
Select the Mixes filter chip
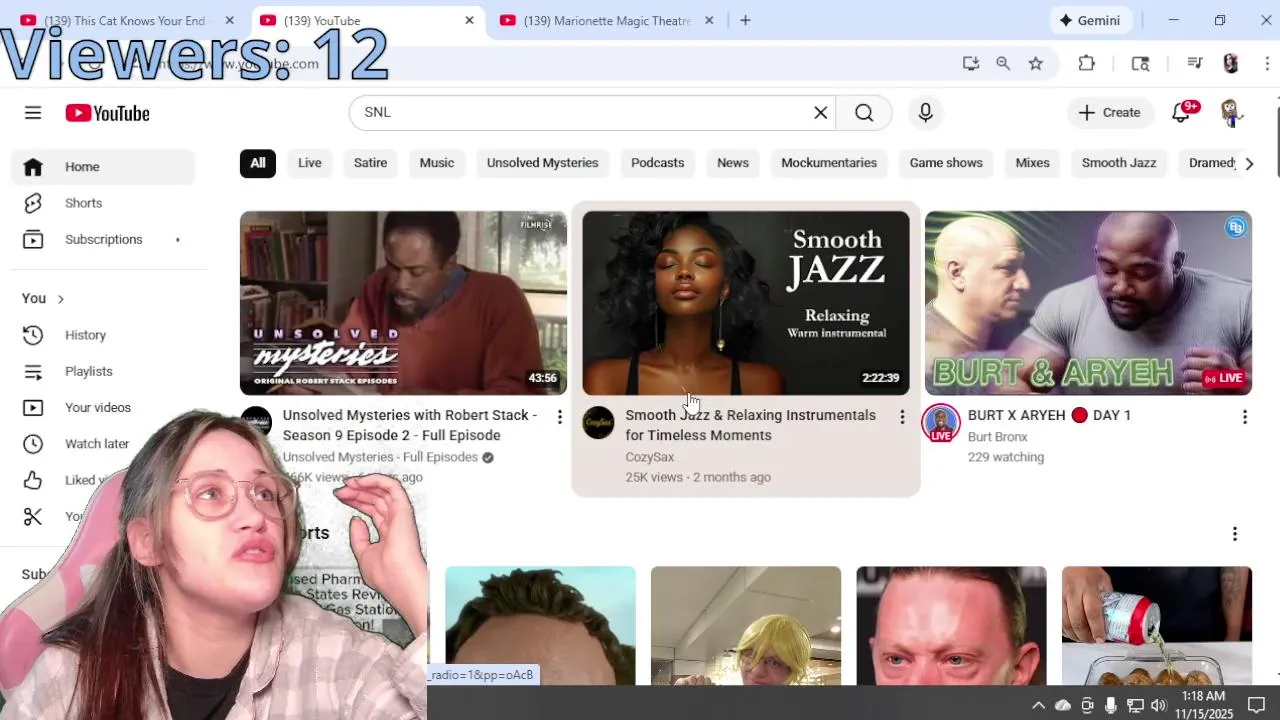pos(1033,163)
